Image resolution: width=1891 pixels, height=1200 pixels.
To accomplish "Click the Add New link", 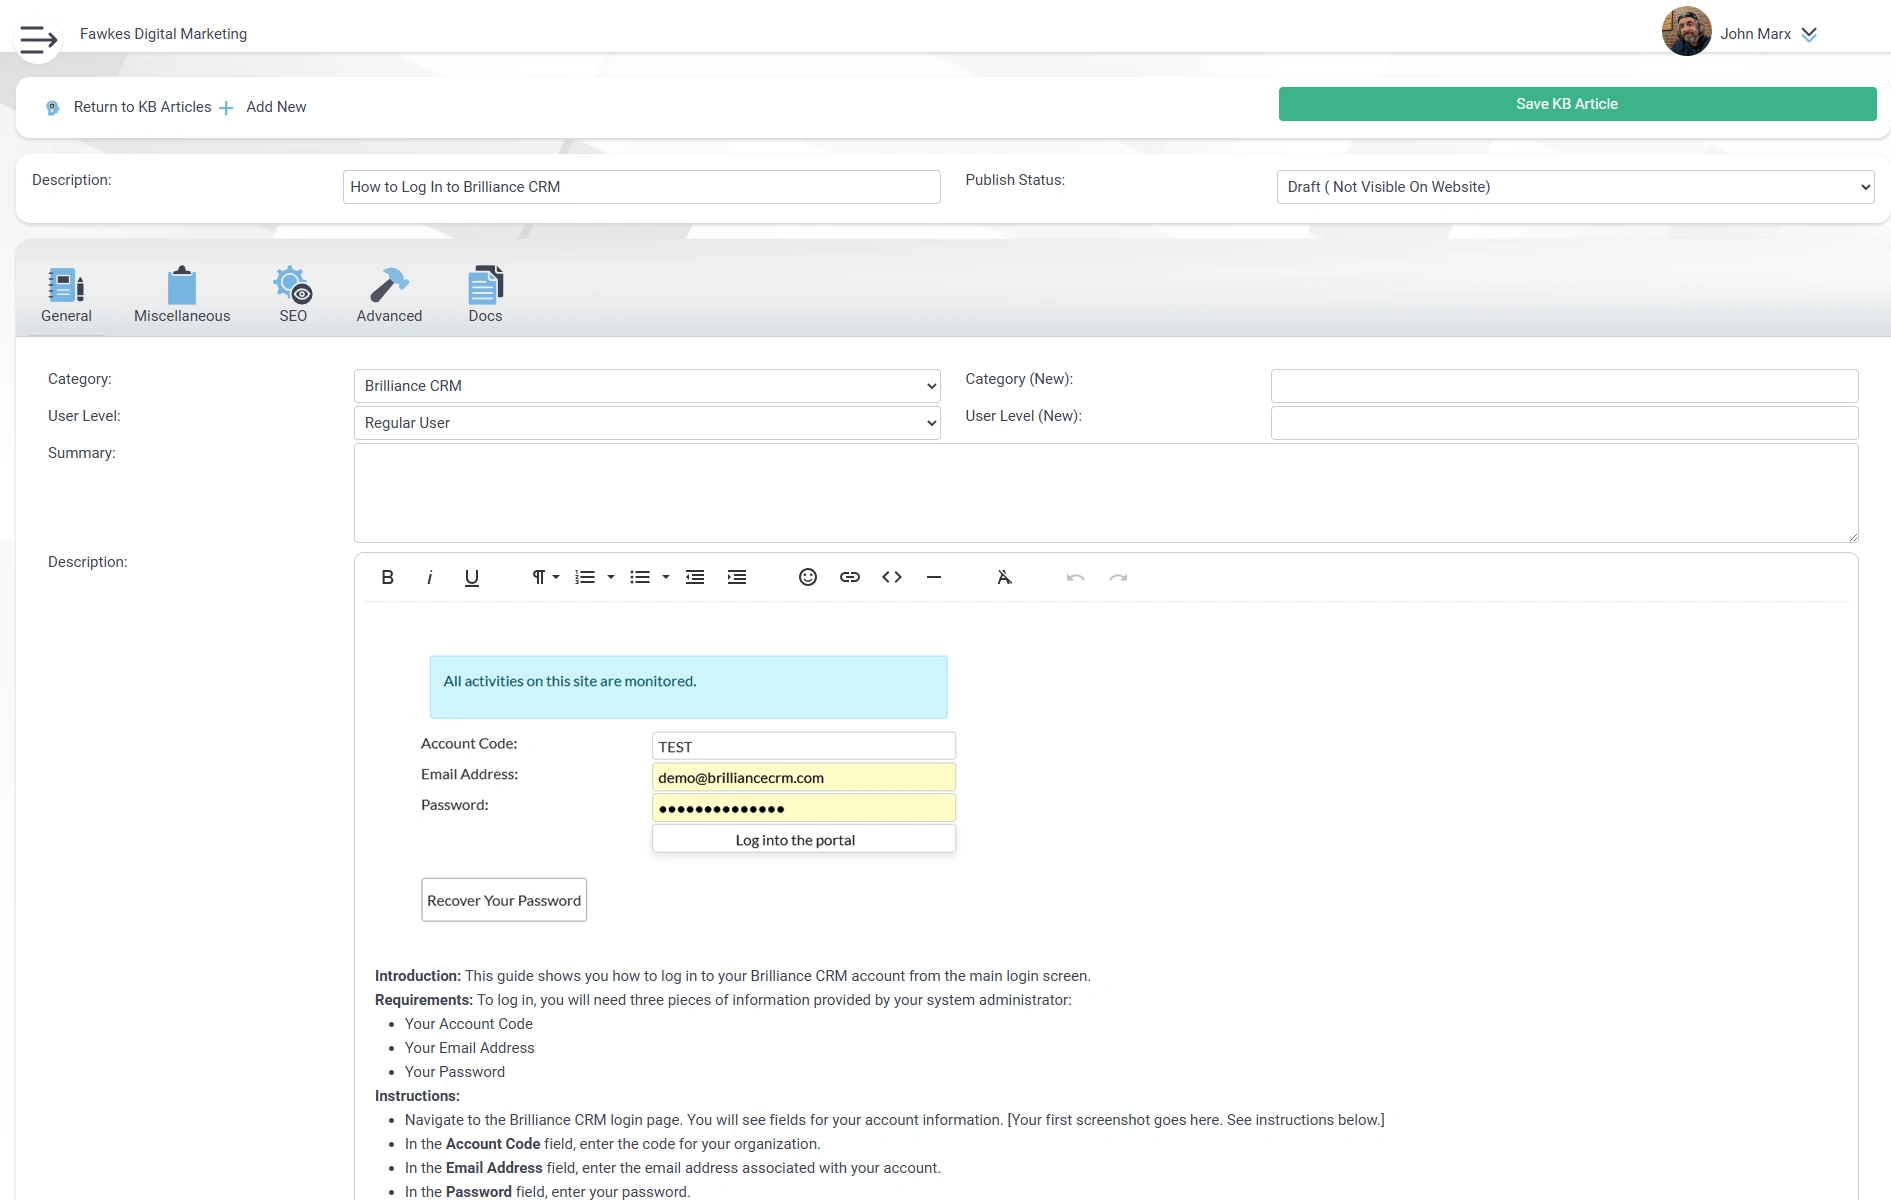I will click(x=276, y=107).
